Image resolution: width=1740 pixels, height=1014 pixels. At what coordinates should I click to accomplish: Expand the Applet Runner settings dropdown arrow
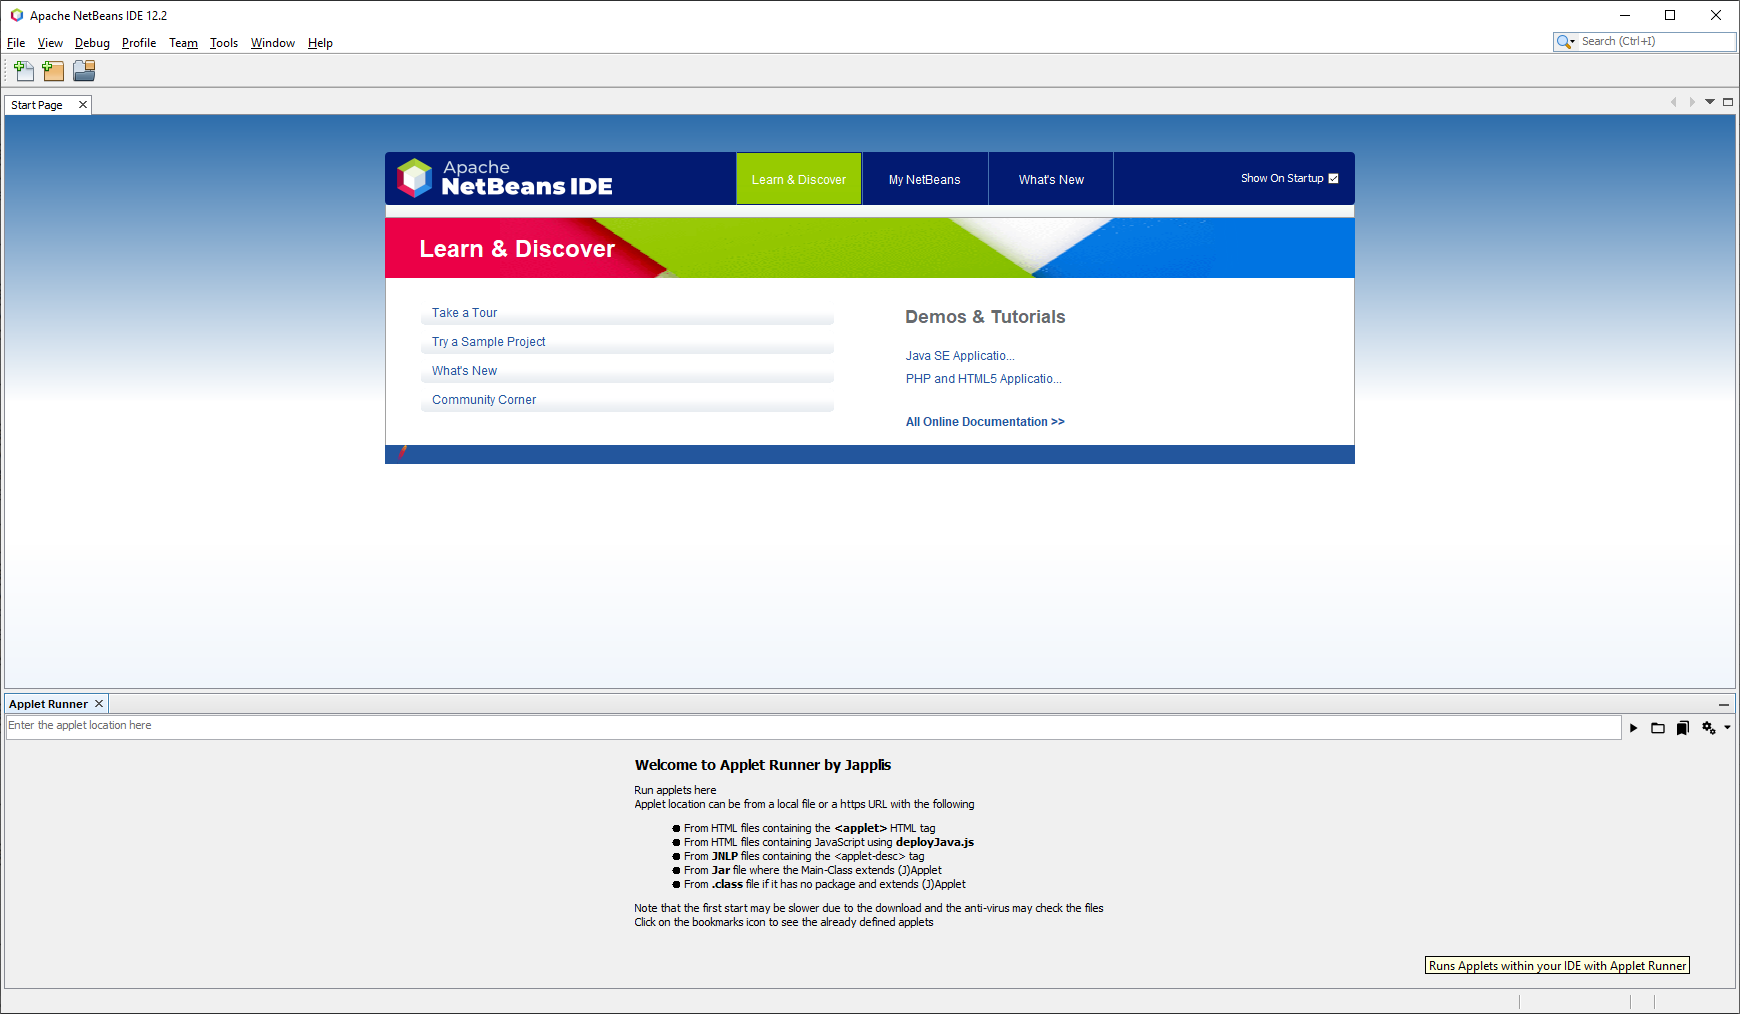pyautogui.click(x=1727, y=728)
